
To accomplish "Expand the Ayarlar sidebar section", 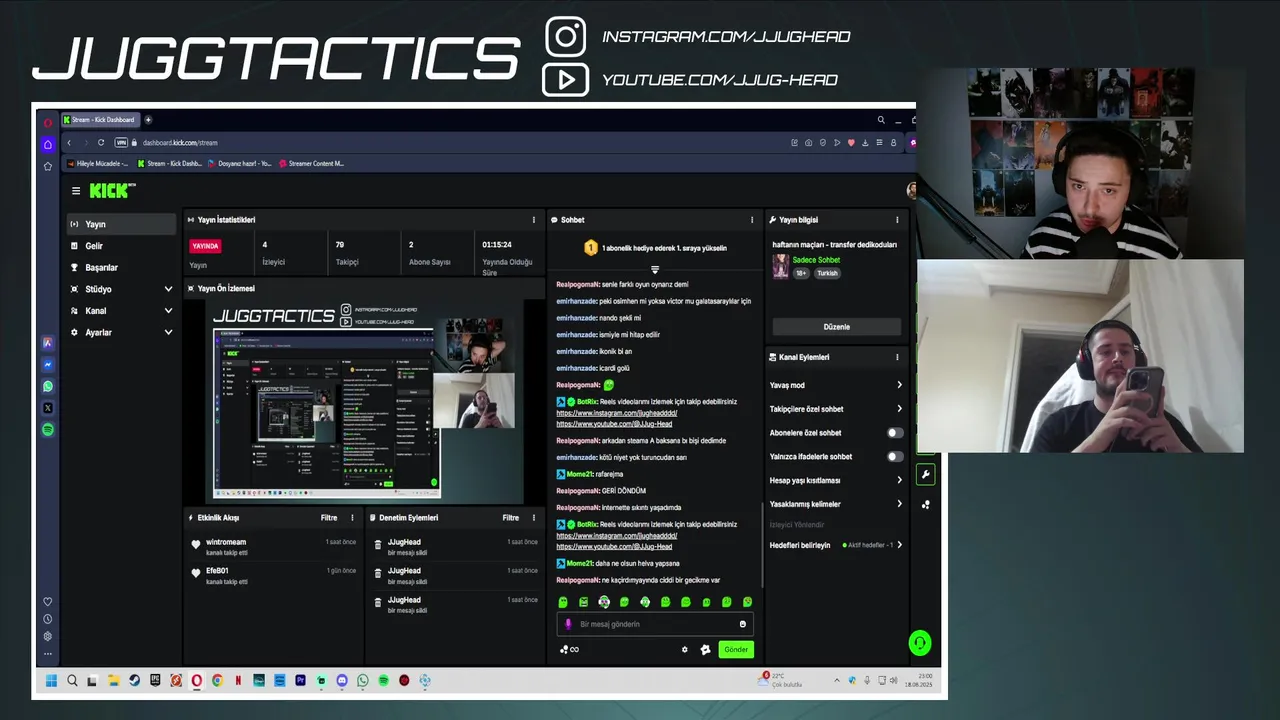I will pyautogui.click(x=168, y=333).
